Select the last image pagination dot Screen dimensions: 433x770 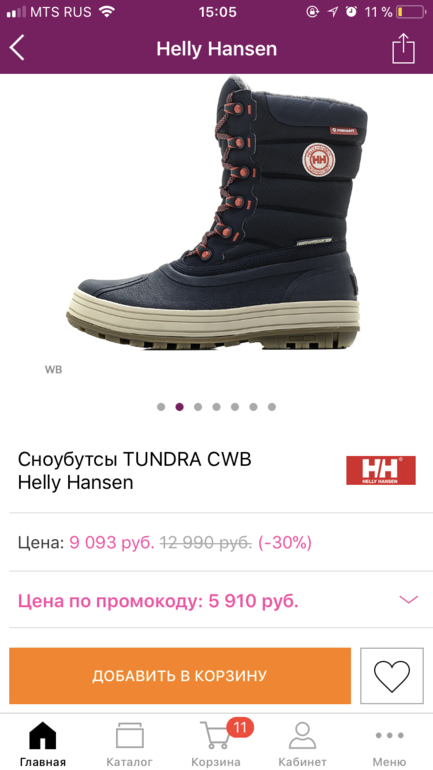click(272, 407)
